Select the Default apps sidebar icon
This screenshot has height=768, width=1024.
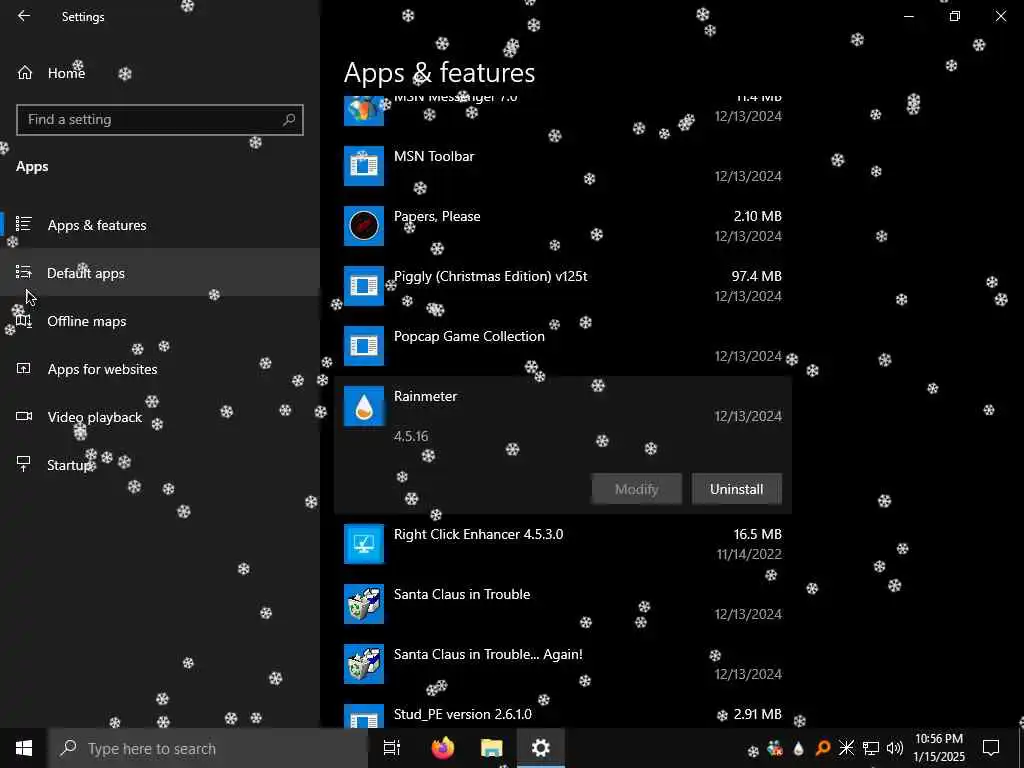(x=24, y=272)
